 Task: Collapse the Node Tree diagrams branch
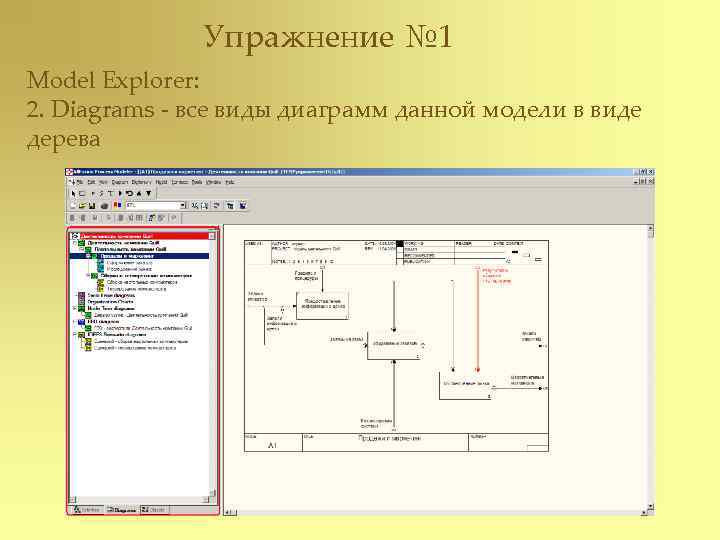[74, 308]
